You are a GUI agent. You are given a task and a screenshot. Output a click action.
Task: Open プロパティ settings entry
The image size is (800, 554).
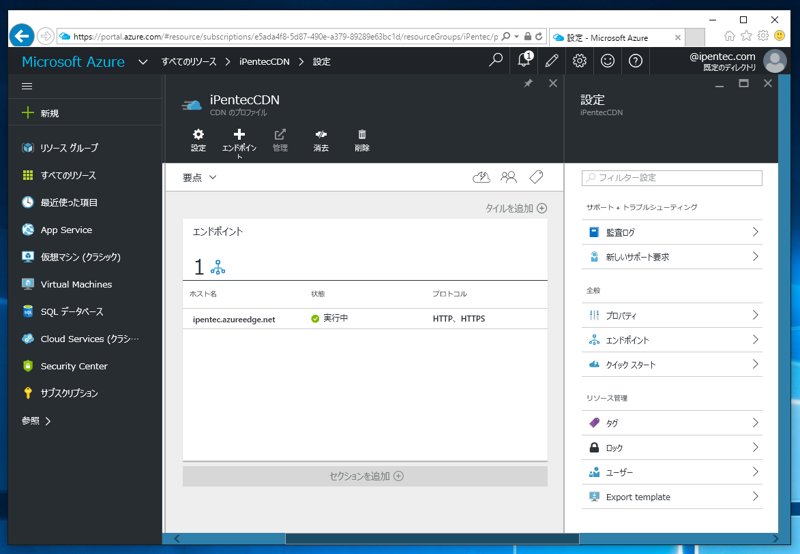tap(672, 315)
